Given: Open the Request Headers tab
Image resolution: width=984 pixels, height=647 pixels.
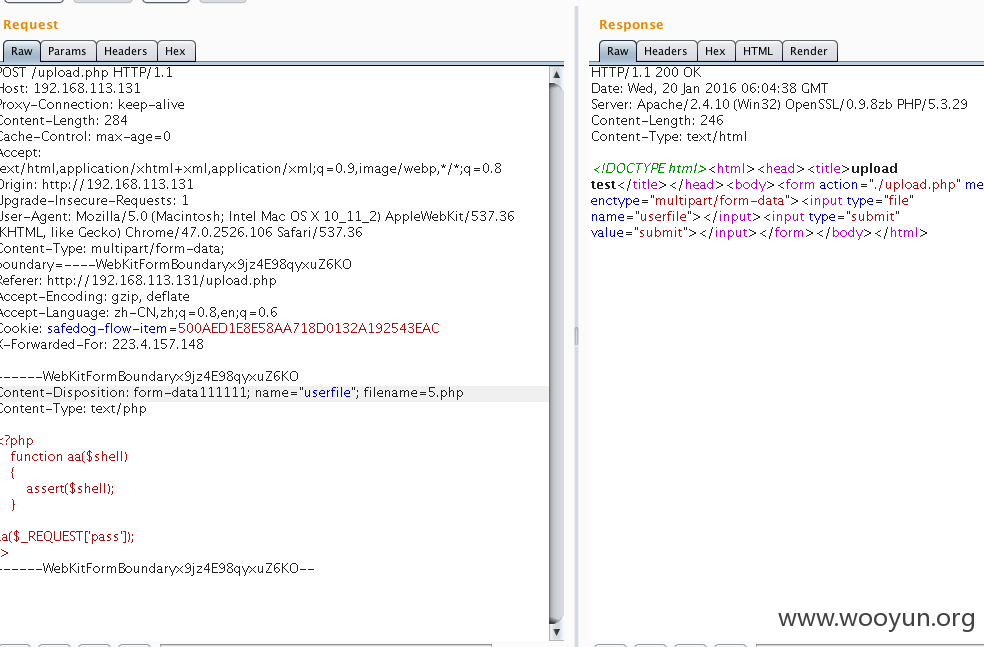Looking at the screenshot, I should pos(126,51).
